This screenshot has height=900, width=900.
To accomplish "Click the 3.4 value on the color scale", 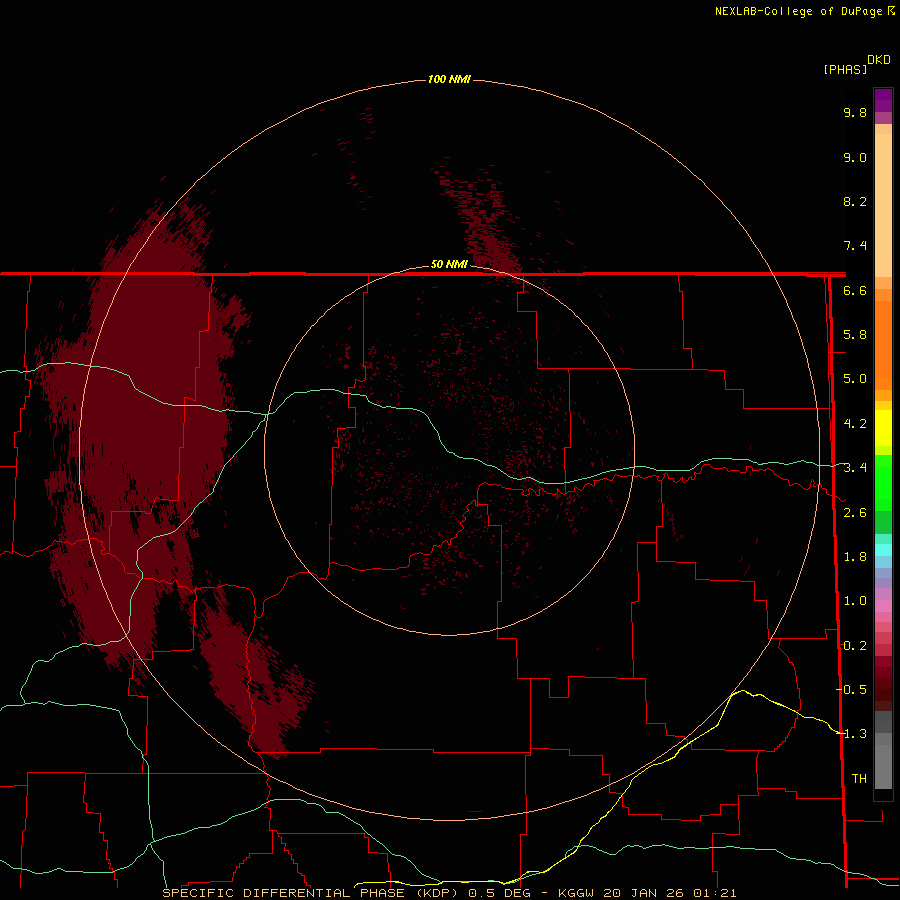I will pos(855,468).
